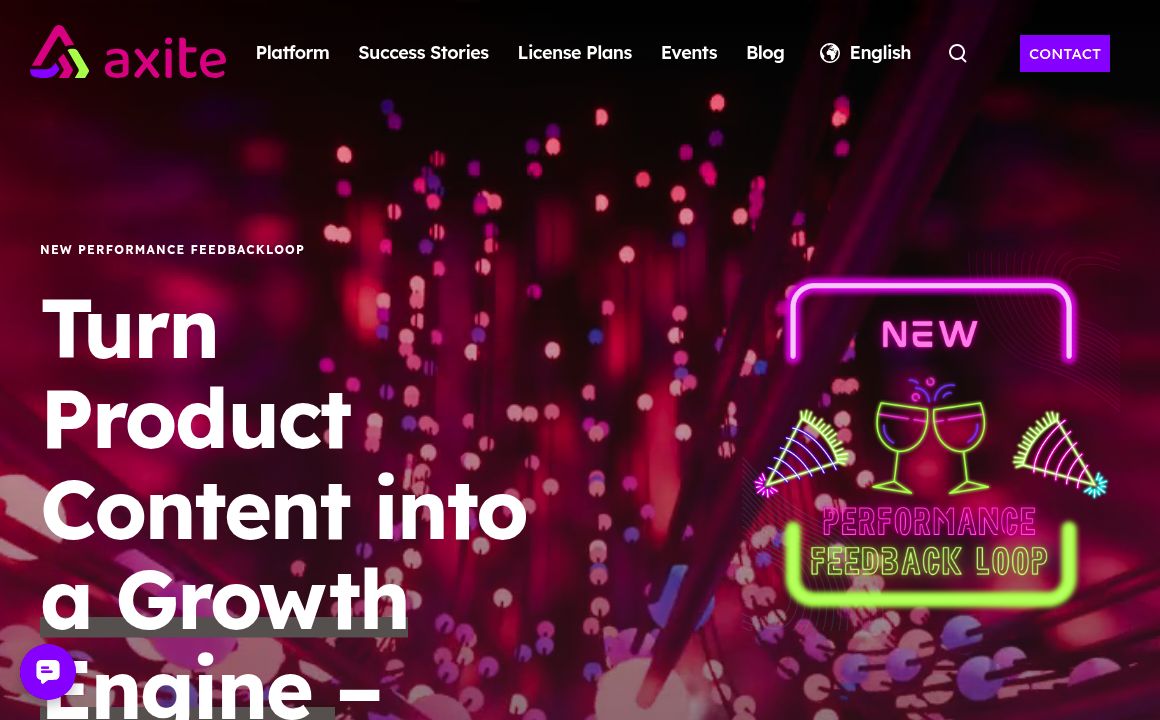Image resolution: width=1160 pixels, height=720 pixels.
Task: Click the right neon party hat
Action: pos(1060,454)
